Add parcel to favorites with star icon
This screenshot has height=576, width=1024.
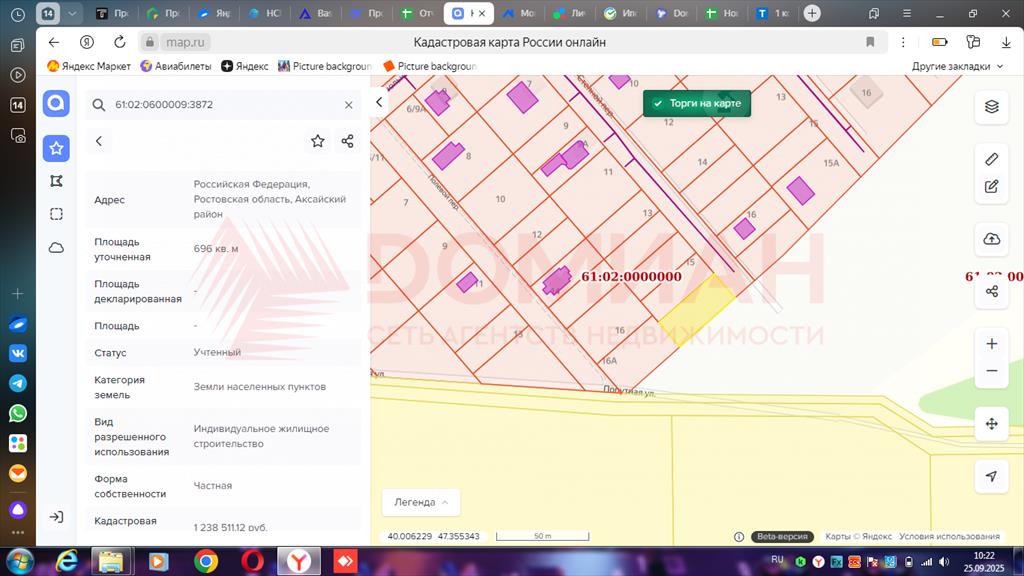point(317,141)
